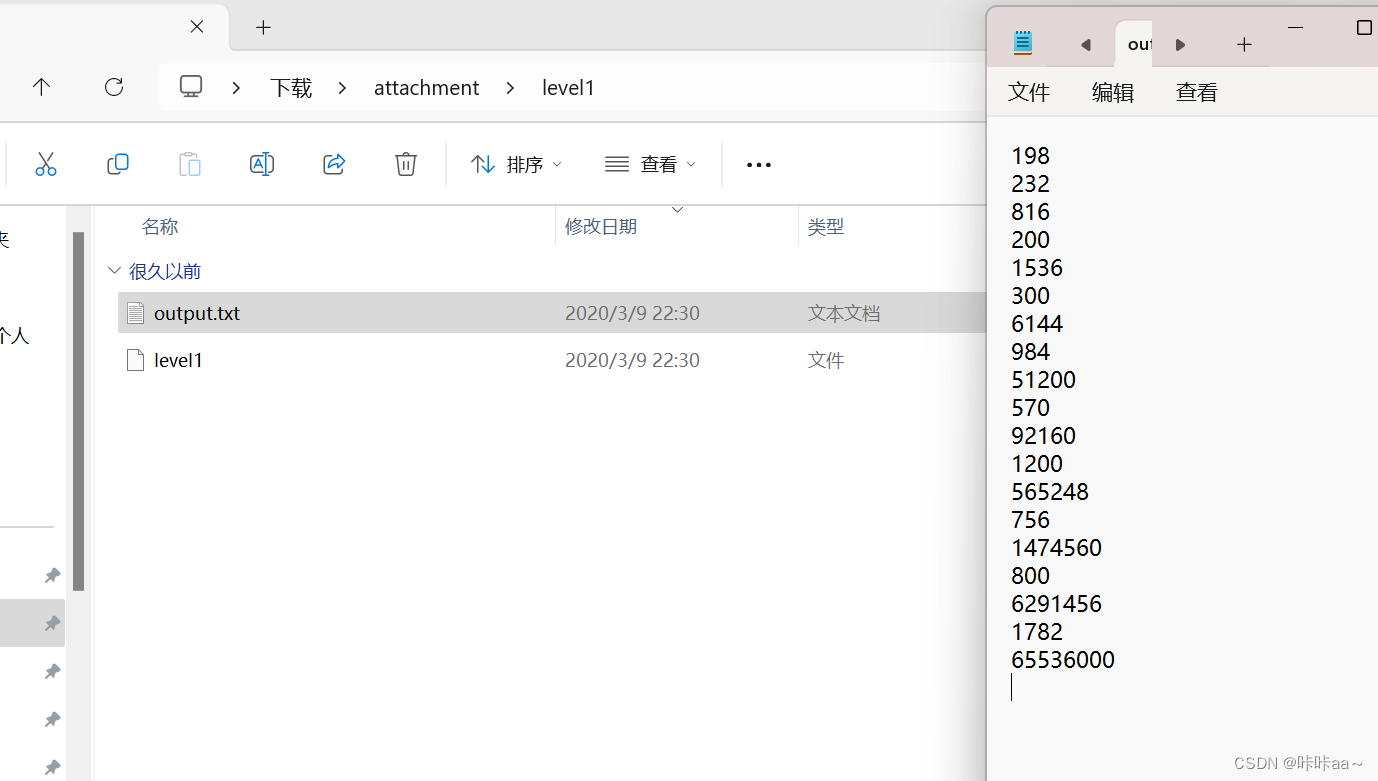Open a new tab in File Explorer
This screenshot has height=781, width=1378.
[263, 27]
